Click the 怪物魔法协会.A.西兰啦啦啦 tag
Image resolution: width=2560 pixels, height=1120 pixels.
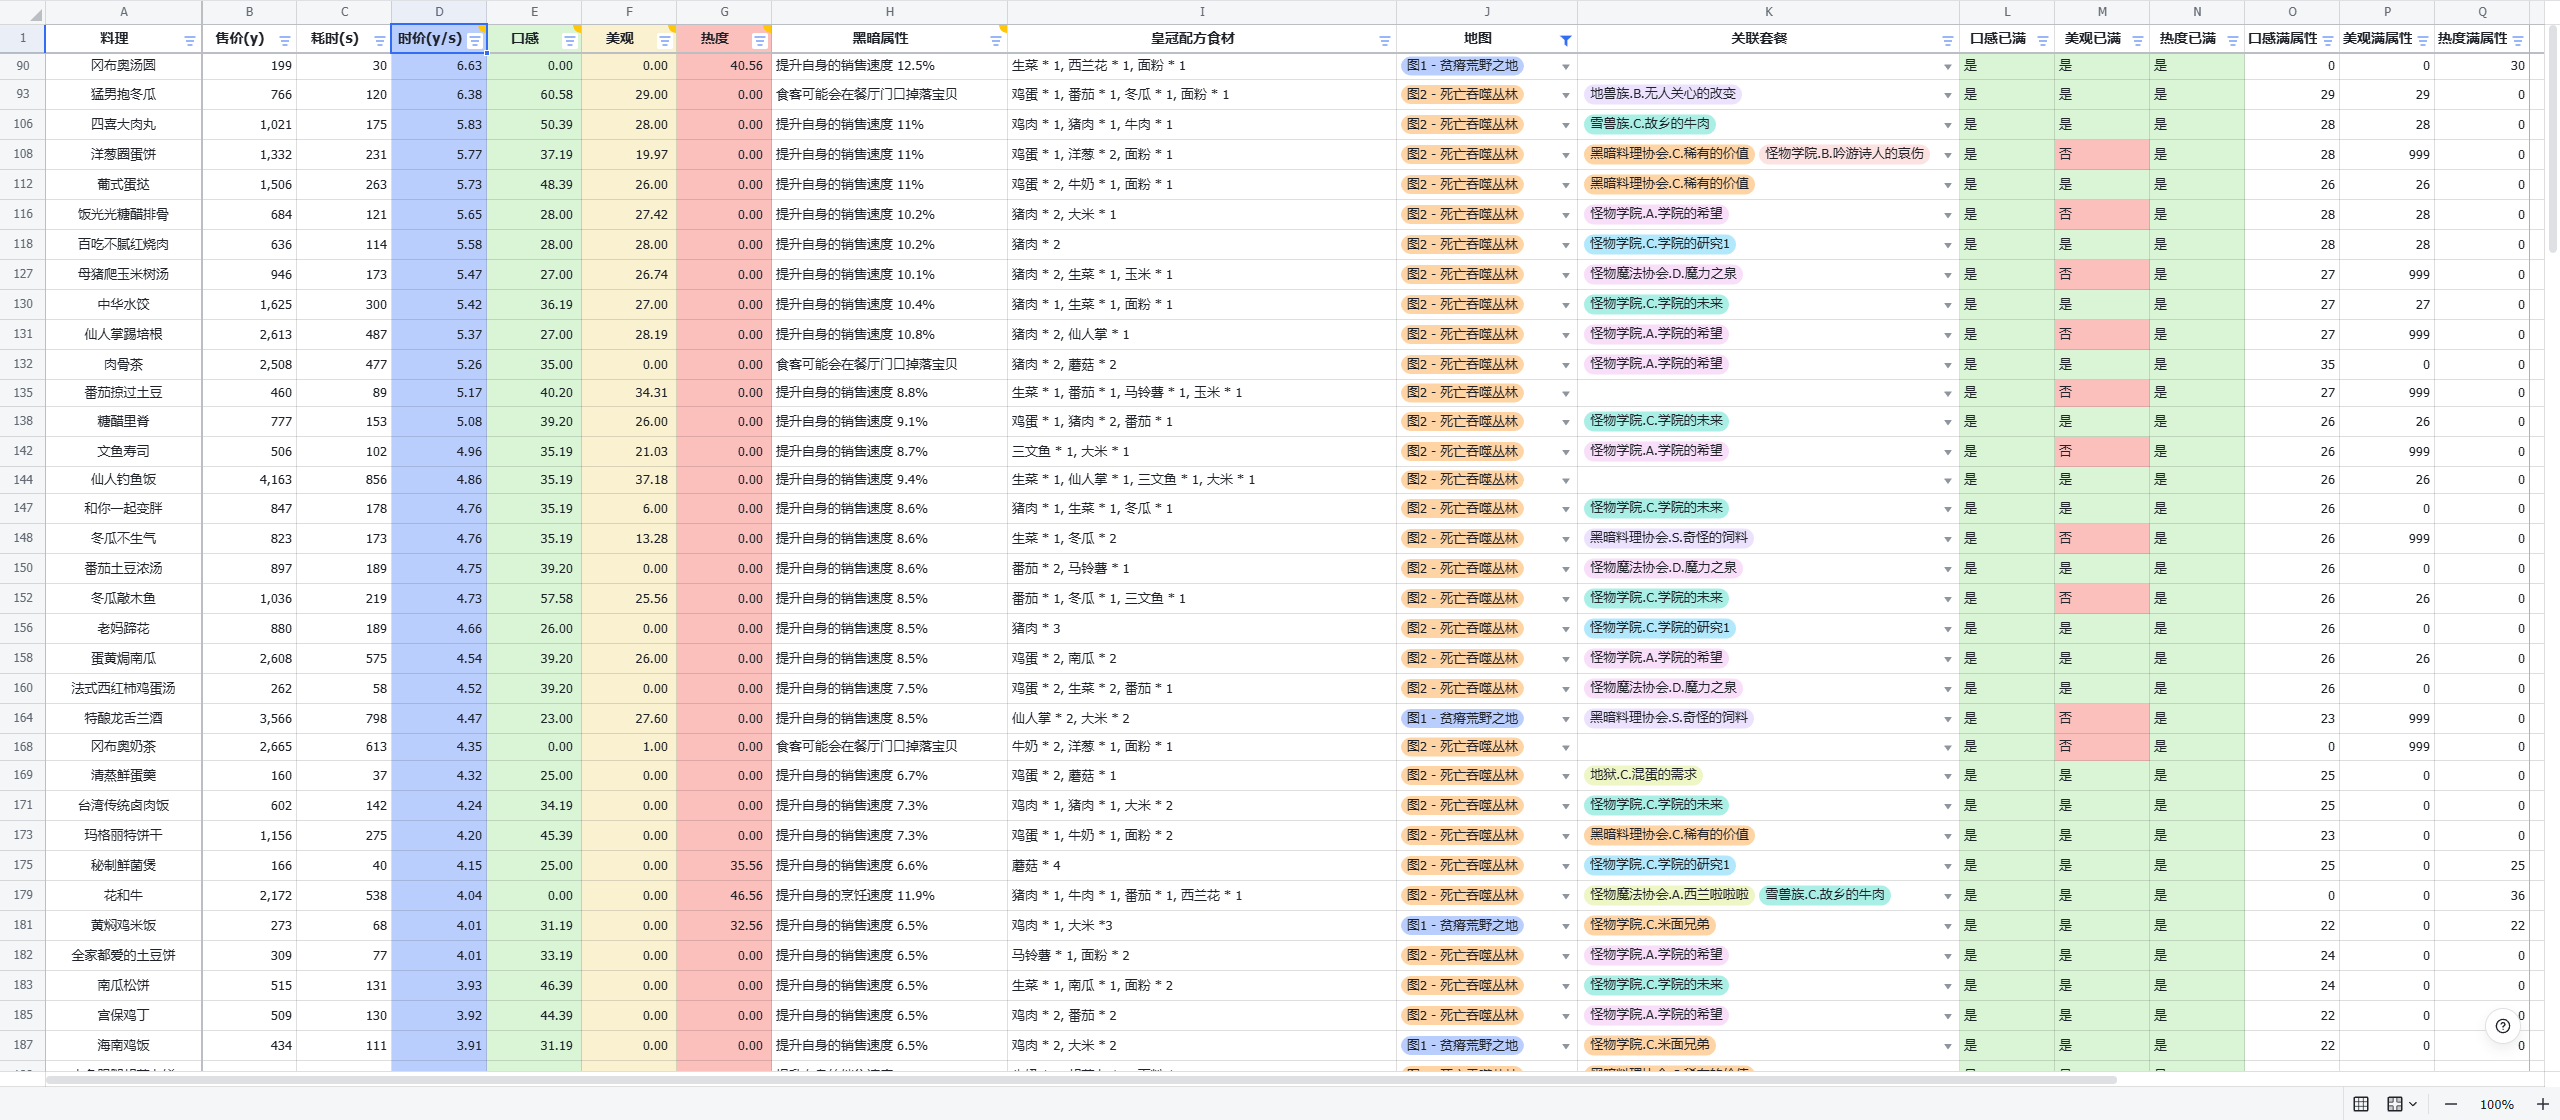tap(1669, 895)
